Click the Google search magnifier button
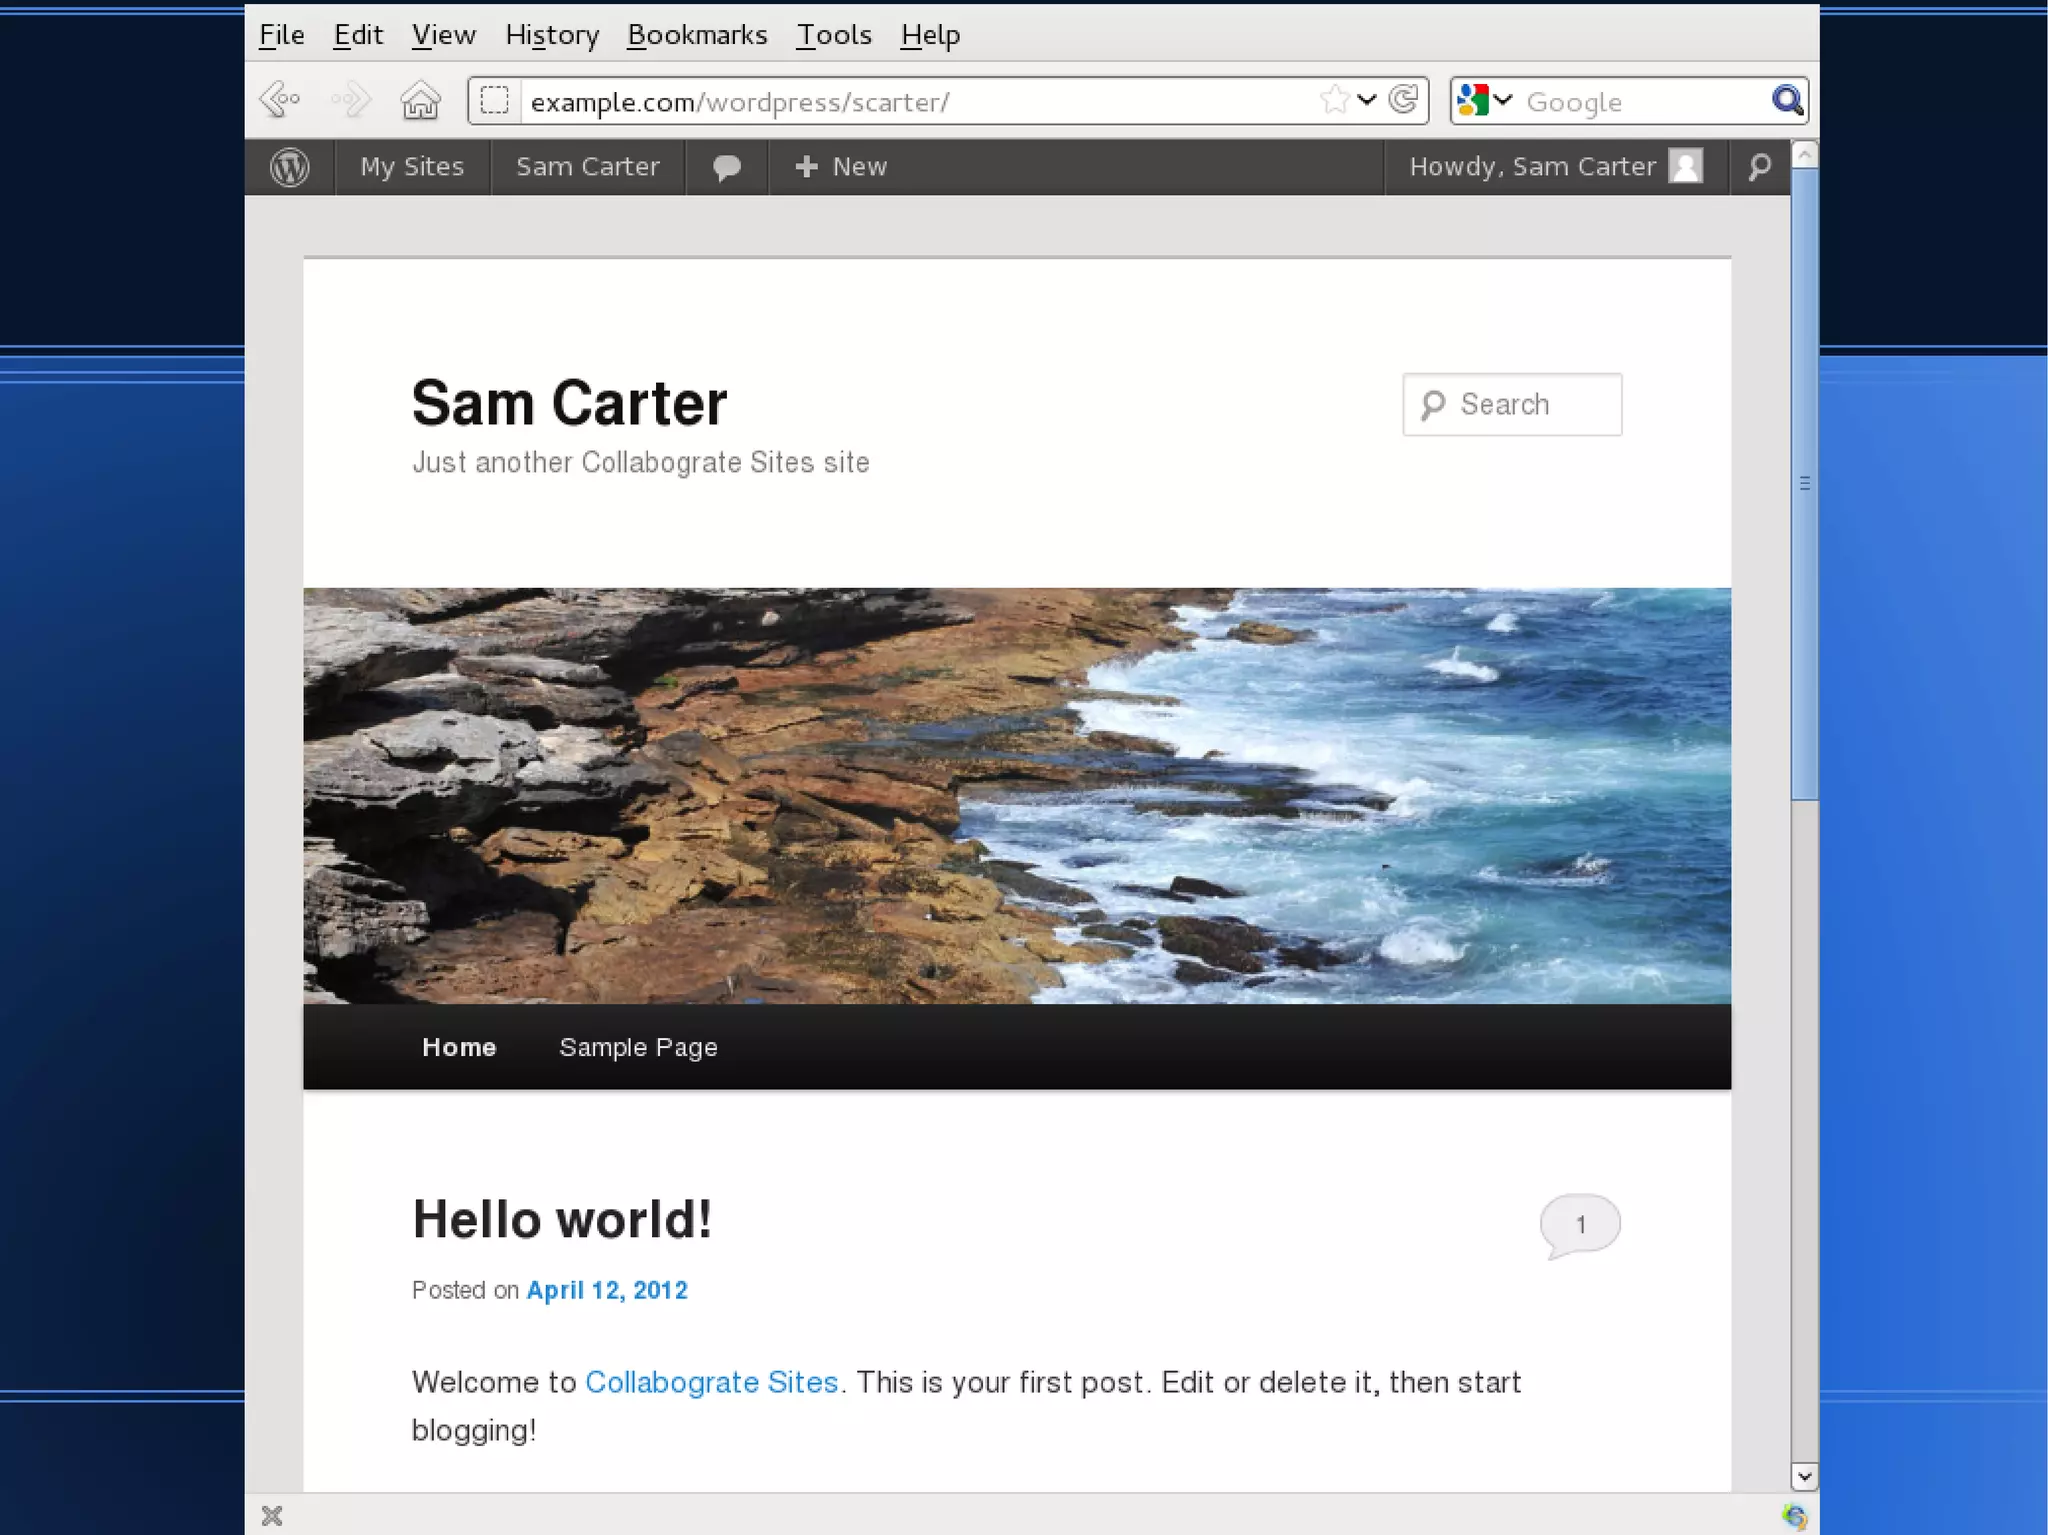 1787,100
